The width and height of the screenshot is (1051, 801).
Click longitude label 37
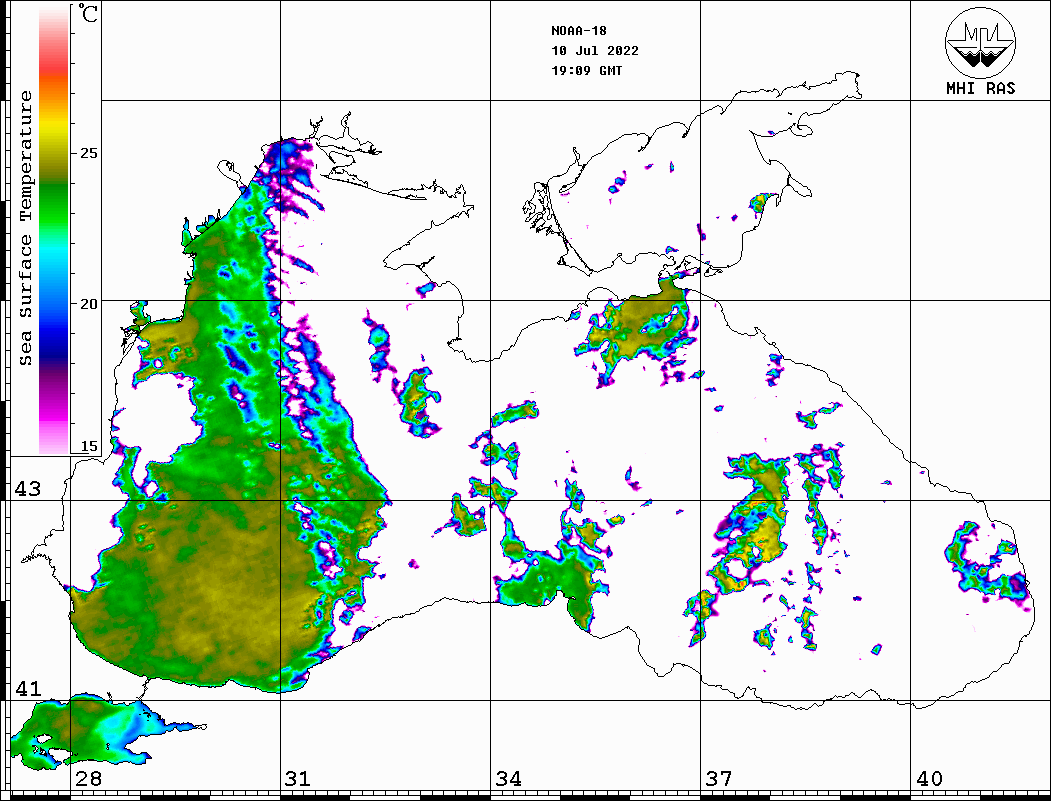[x=719, y=779]
